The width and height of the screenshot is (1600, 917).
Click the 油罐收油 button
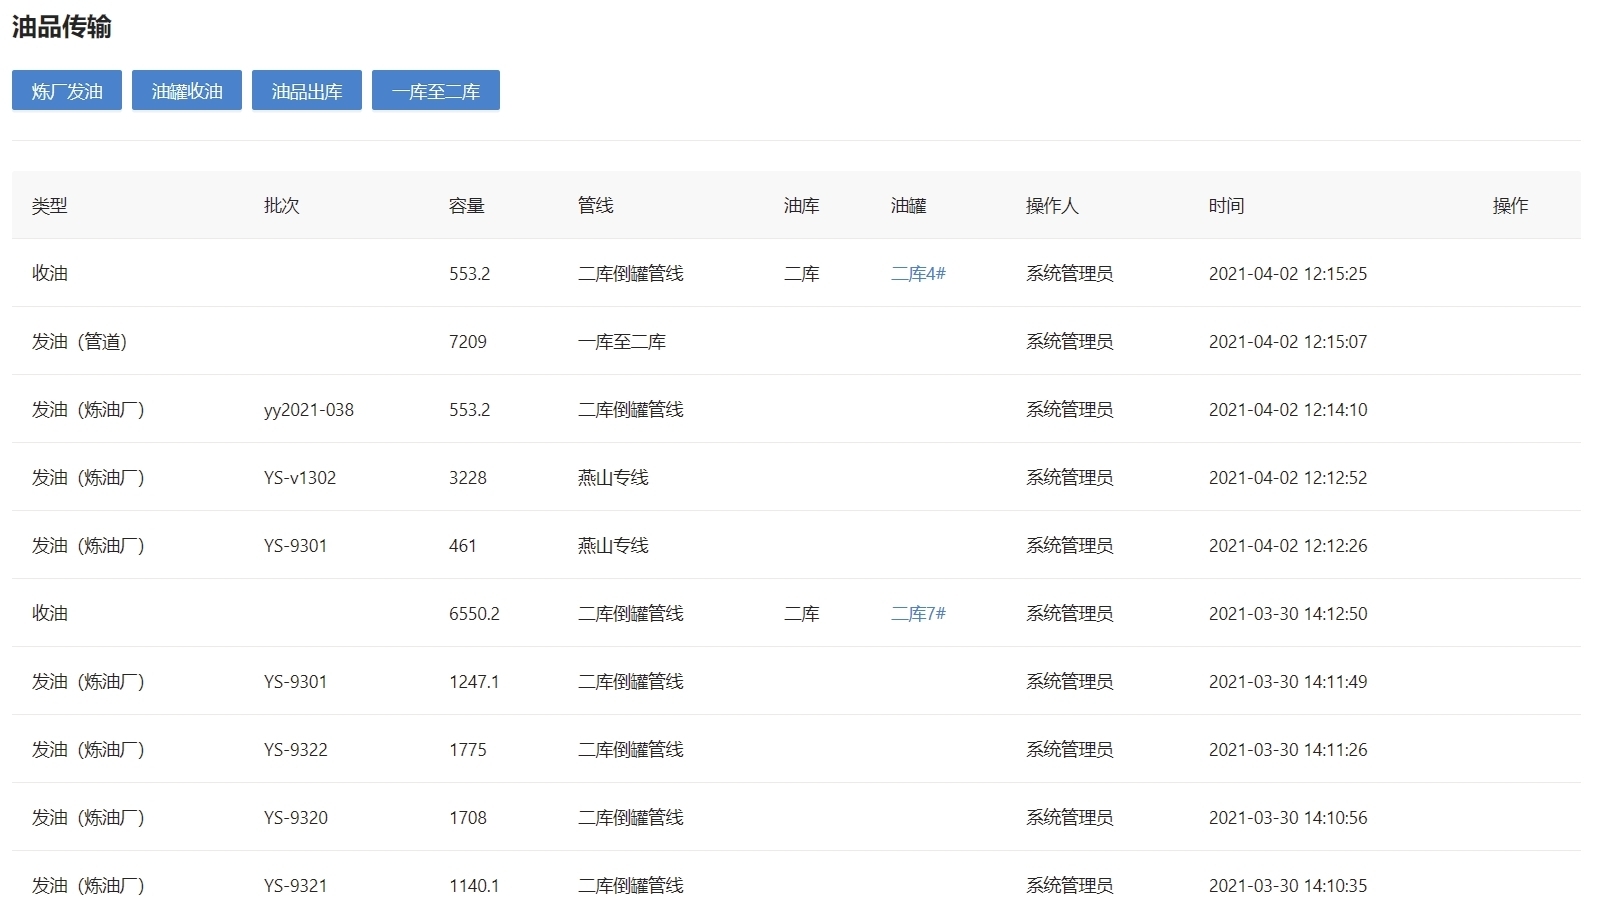[x=187, y=91]
